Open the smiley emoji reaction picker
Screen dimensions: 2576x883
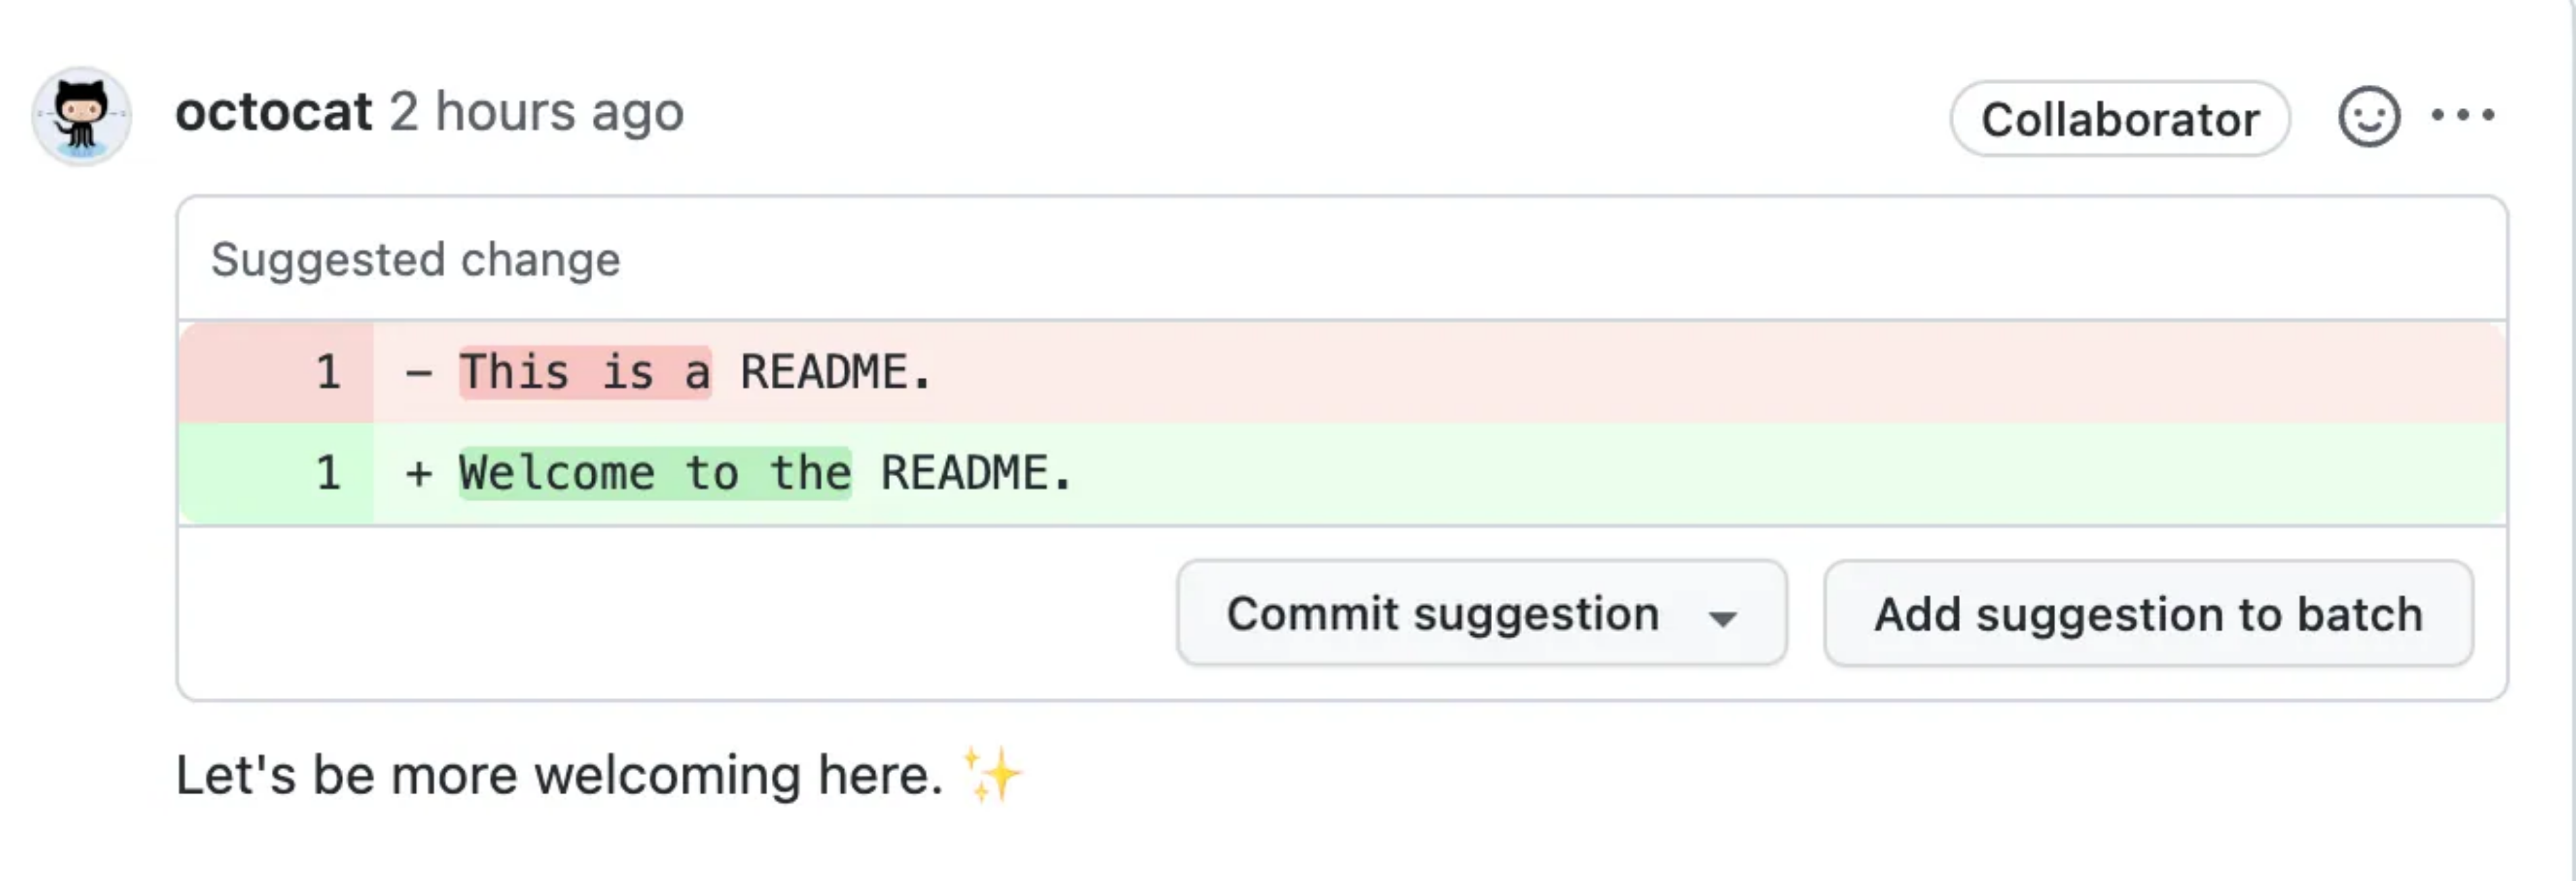(x=2368, y=117)
